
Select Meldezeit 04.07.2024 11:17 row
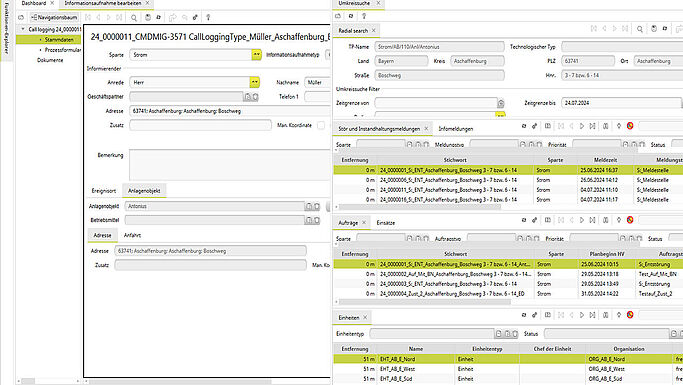point(508,199)
